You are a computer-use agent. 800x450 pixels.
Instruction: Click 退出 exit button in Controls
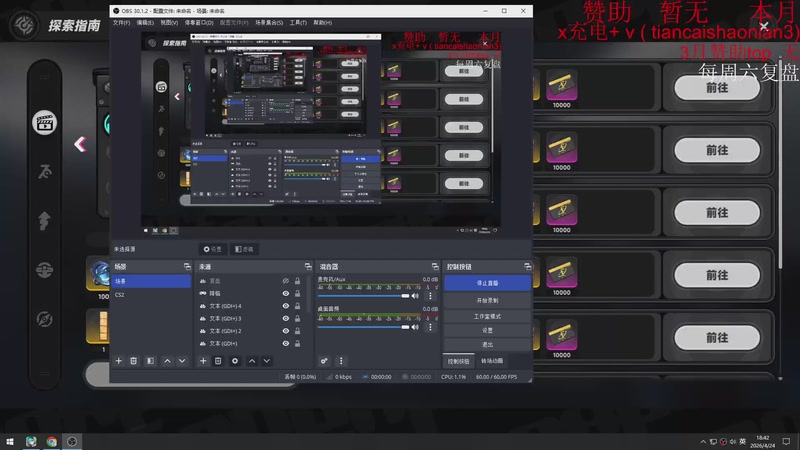tap(487, 345)
